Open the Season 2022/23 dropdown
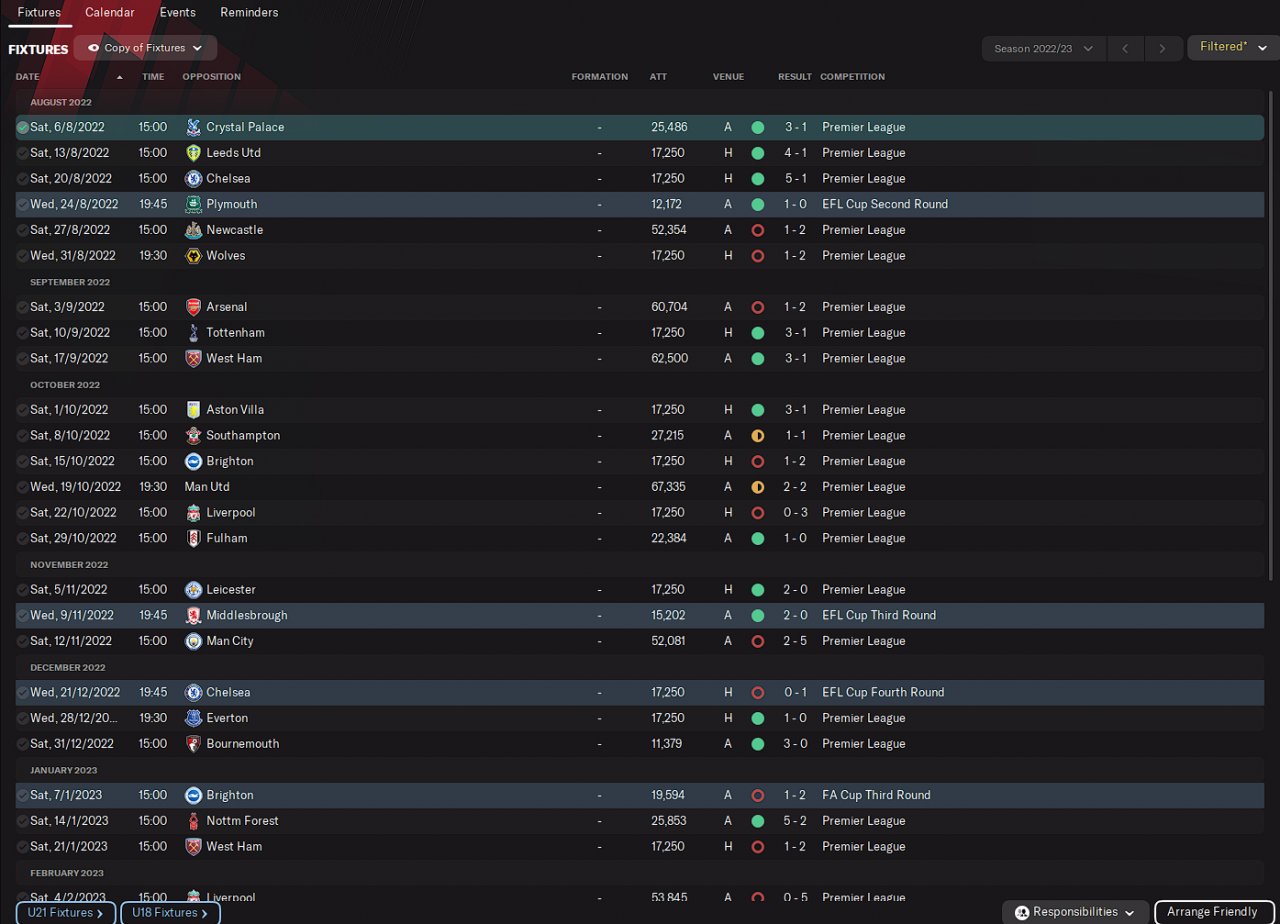The height and width of the screenshot is (924, 1280). 1044,48
